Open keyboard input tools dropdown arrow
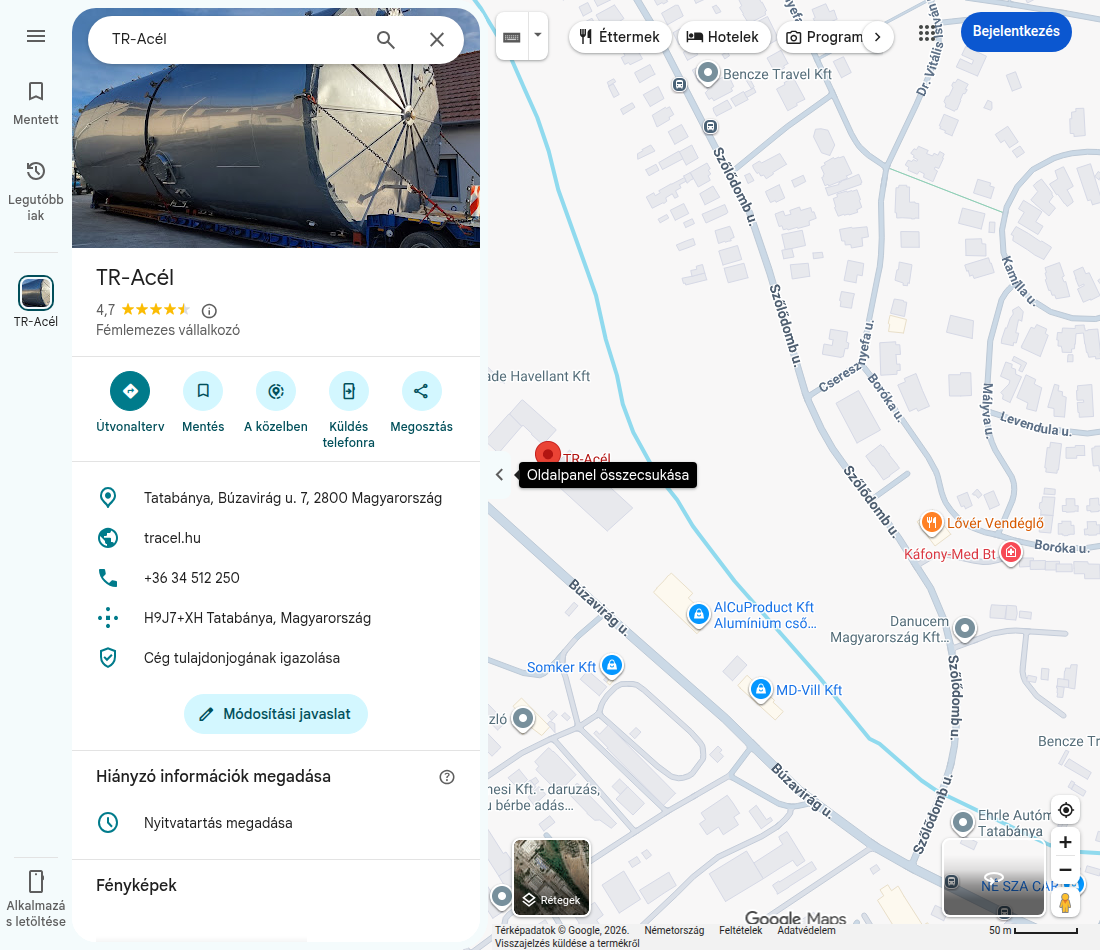The image size is (1100, 950). (538, 34)
